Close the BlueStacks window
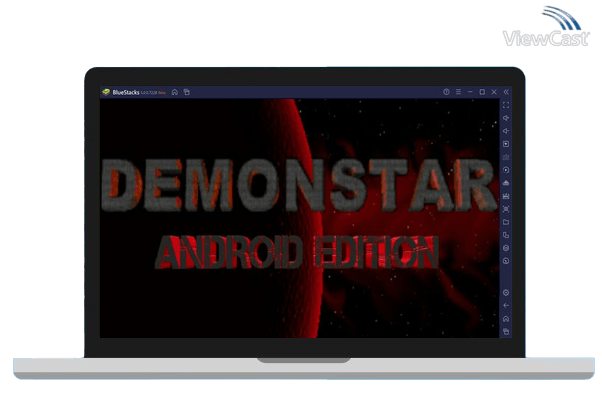Viewport: 602px width, 414px height. point(494,92)
